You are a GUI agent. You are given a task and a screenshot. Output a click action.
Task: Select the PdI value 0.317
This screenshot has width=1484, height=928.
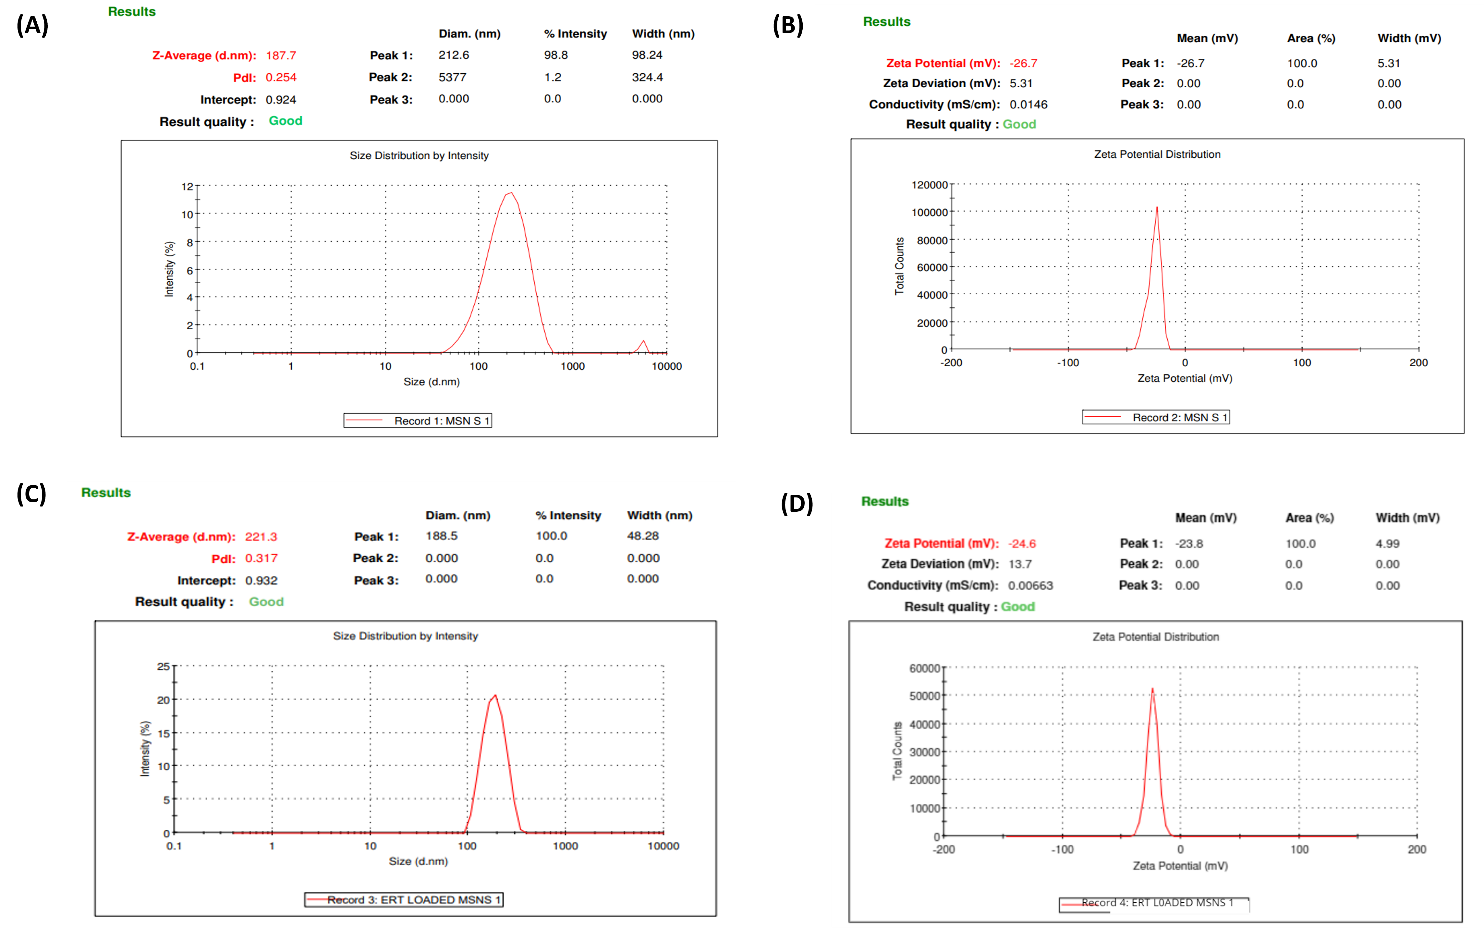click(261, 559)
